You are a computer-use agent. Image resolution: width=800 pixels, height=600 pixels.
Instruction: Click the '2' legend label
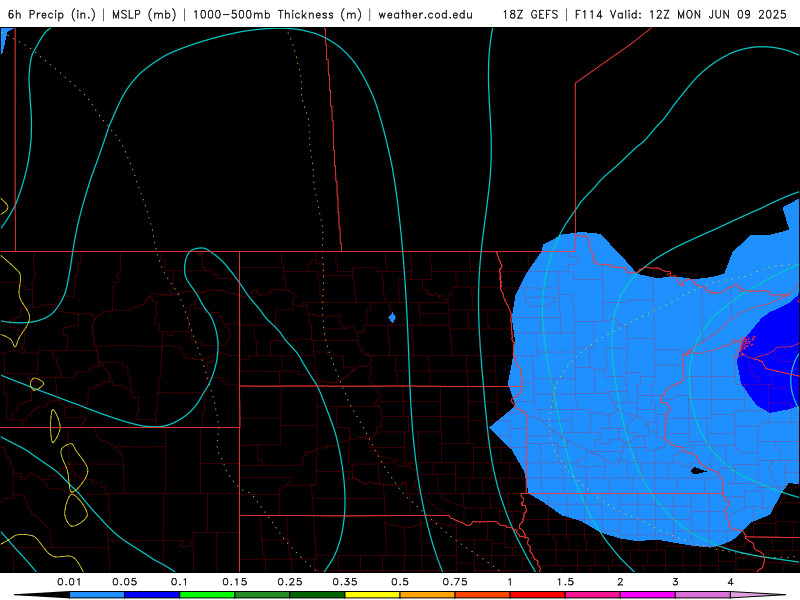tap(620, 582)
